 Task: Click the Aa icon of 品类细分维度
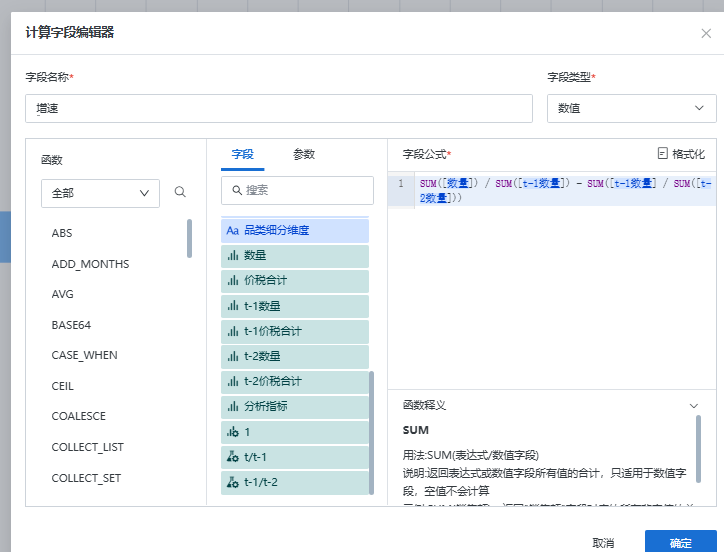pos(232,230)
